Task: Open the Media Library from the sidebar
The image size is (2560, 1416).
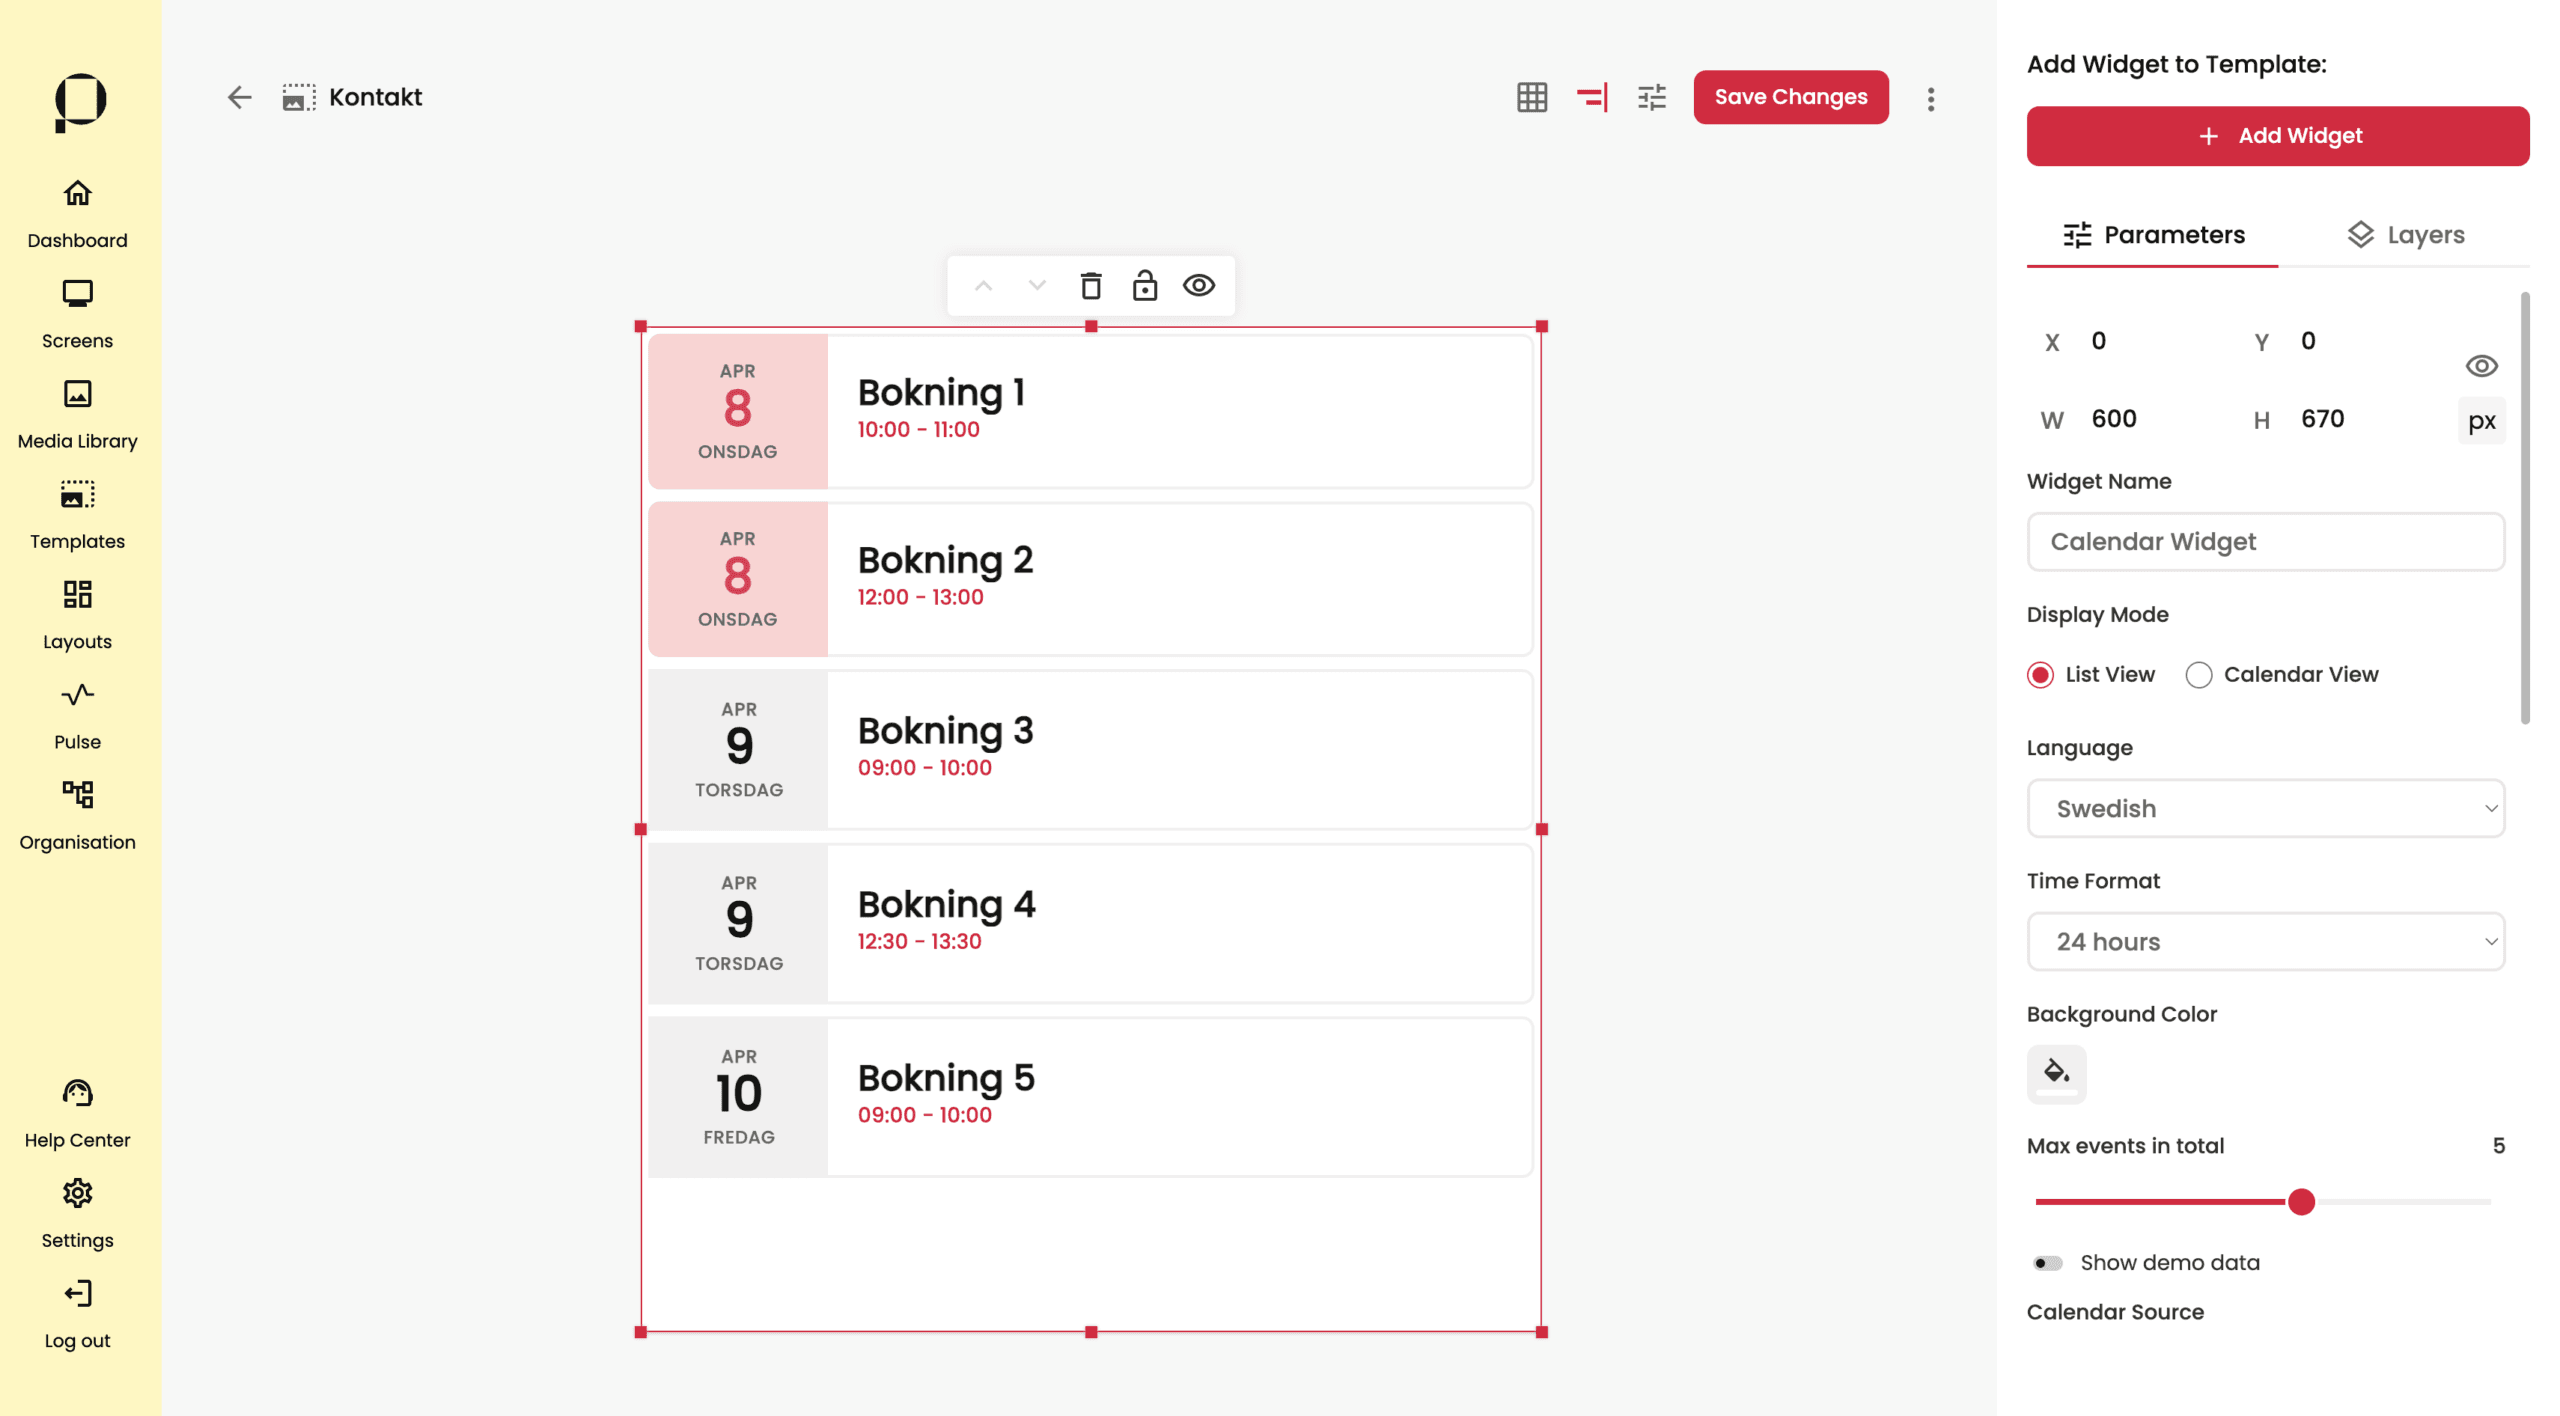Action: tap(77, 414)
